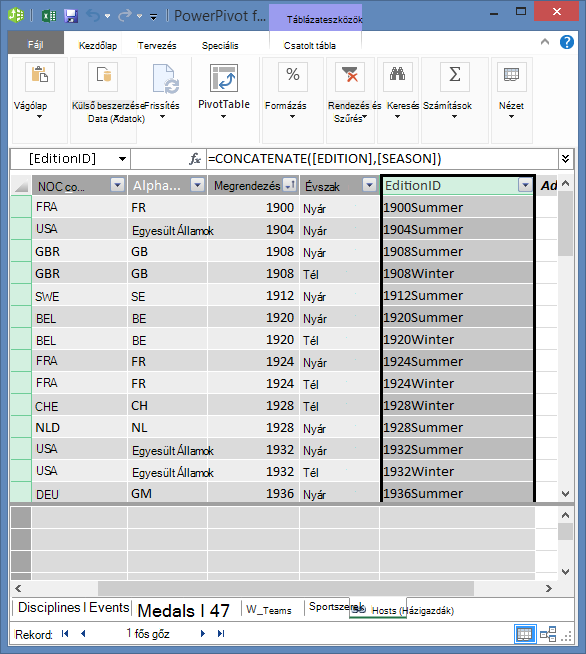Click the Számítások sigma icon

[455, 76]
